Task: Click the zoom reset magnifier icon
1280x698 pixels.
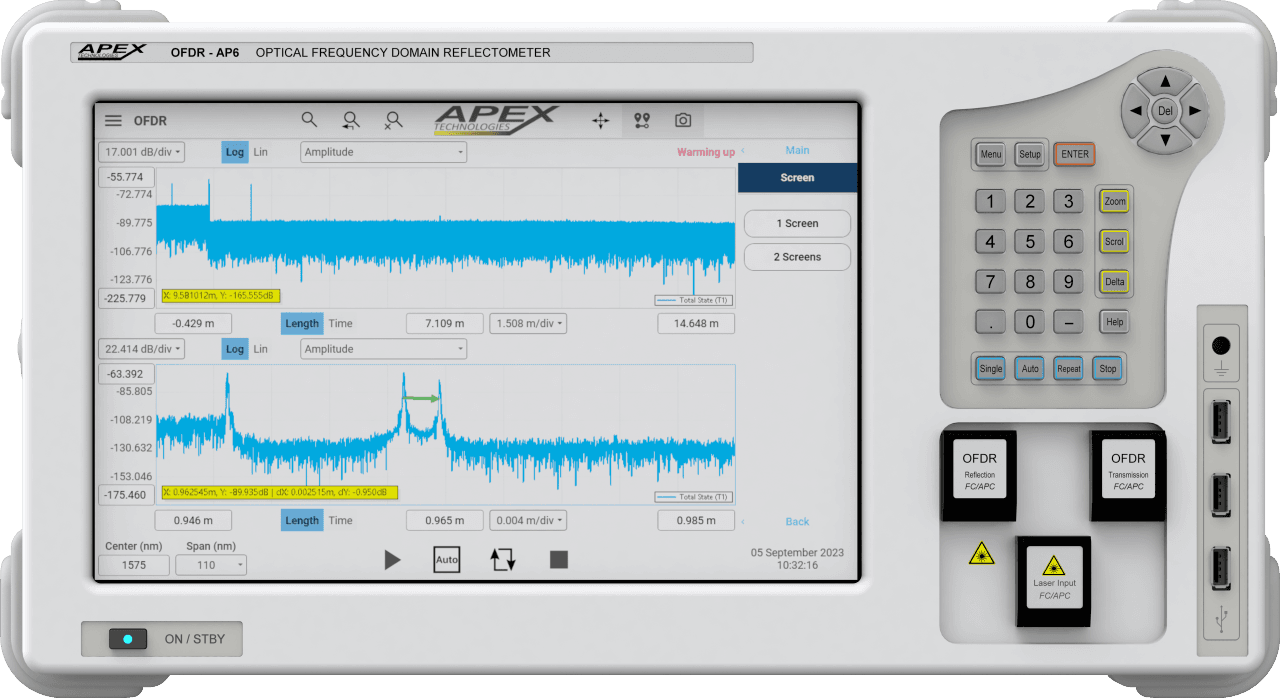Action: click(393, 121)
